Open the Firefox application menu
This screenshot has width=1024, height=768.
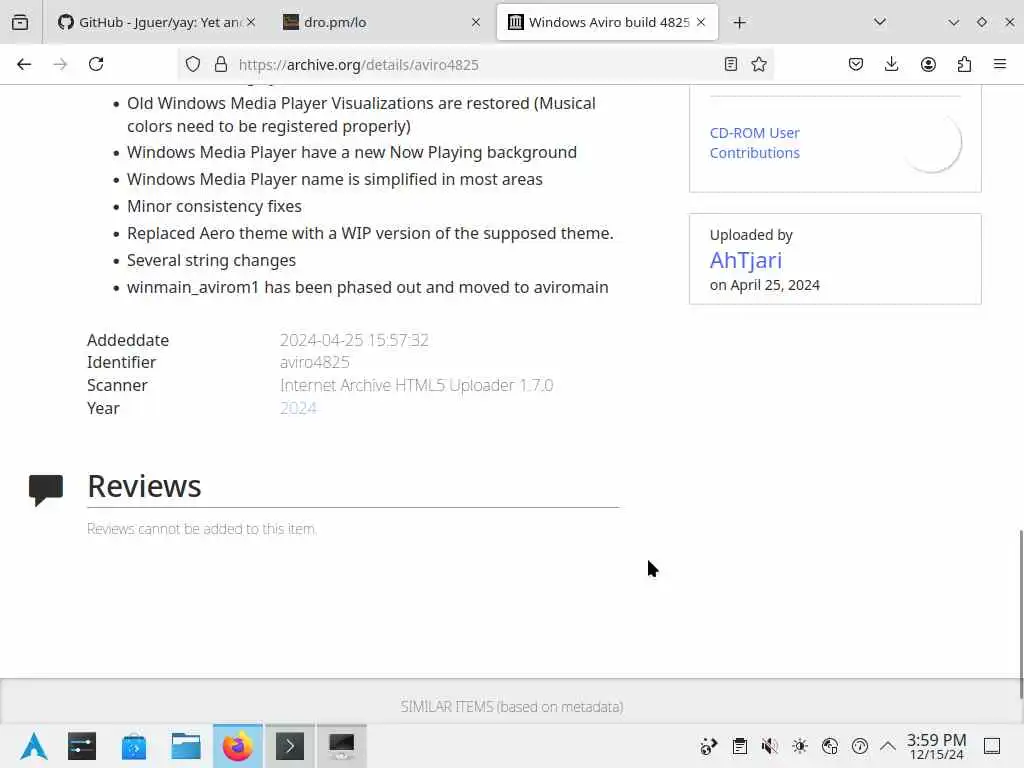1000,64
